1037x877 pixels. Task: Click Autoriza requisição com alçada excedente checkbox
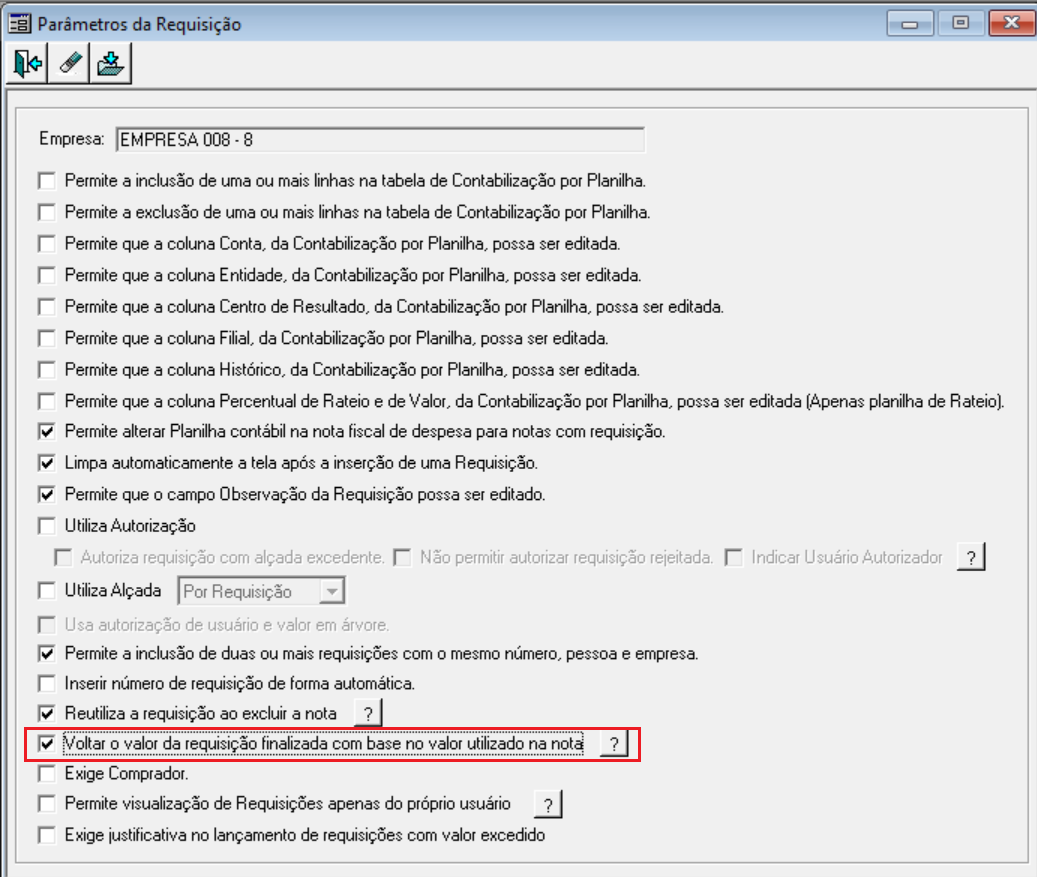pos(63,558)
